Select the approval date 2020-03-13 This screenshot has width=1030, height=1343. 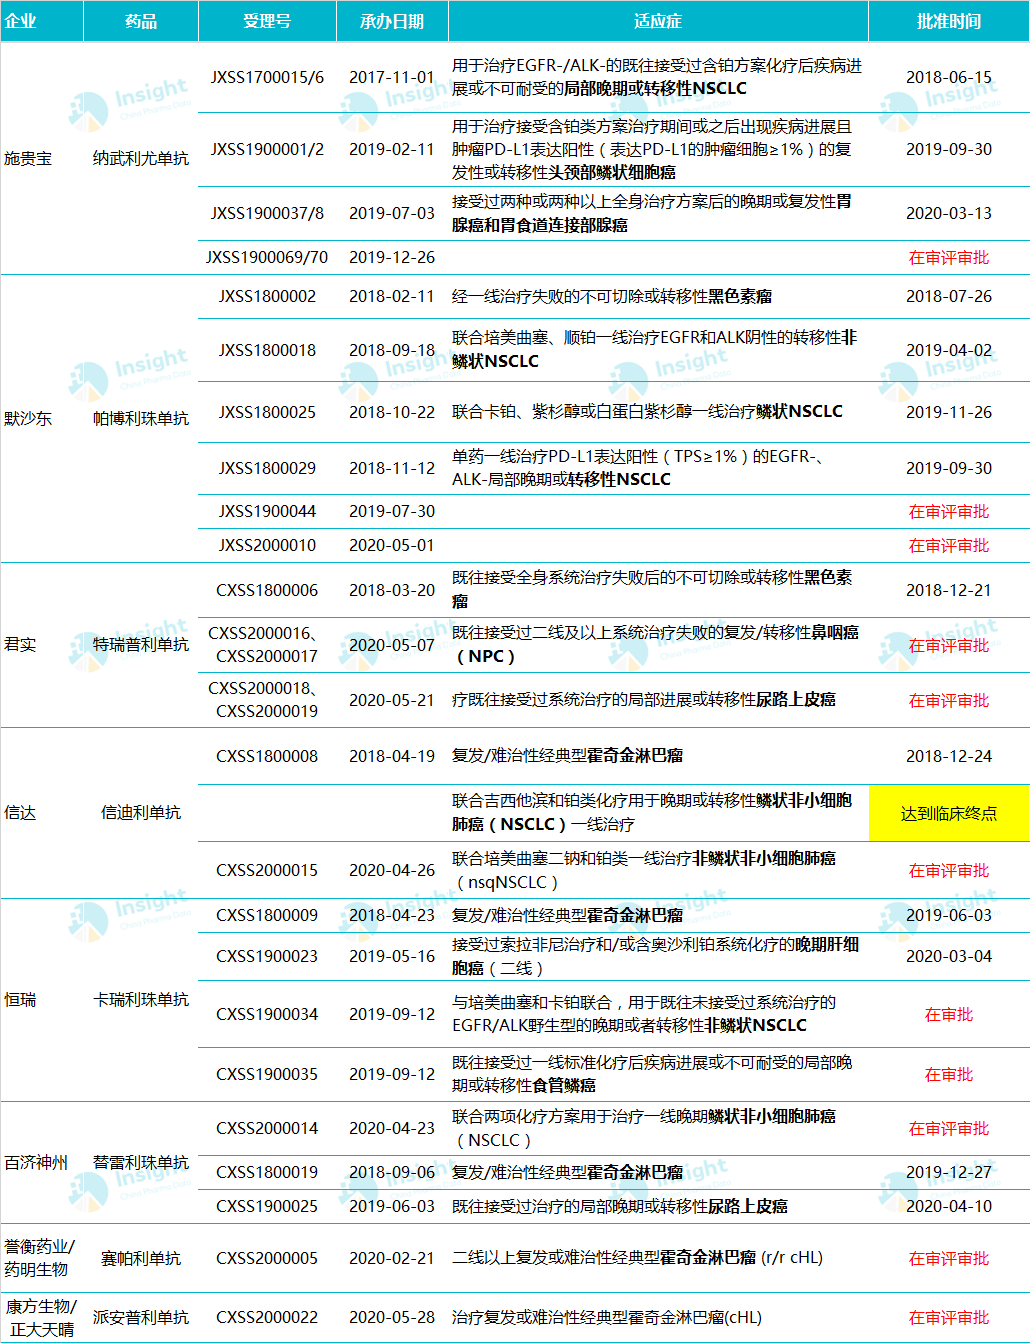point(949,213)
